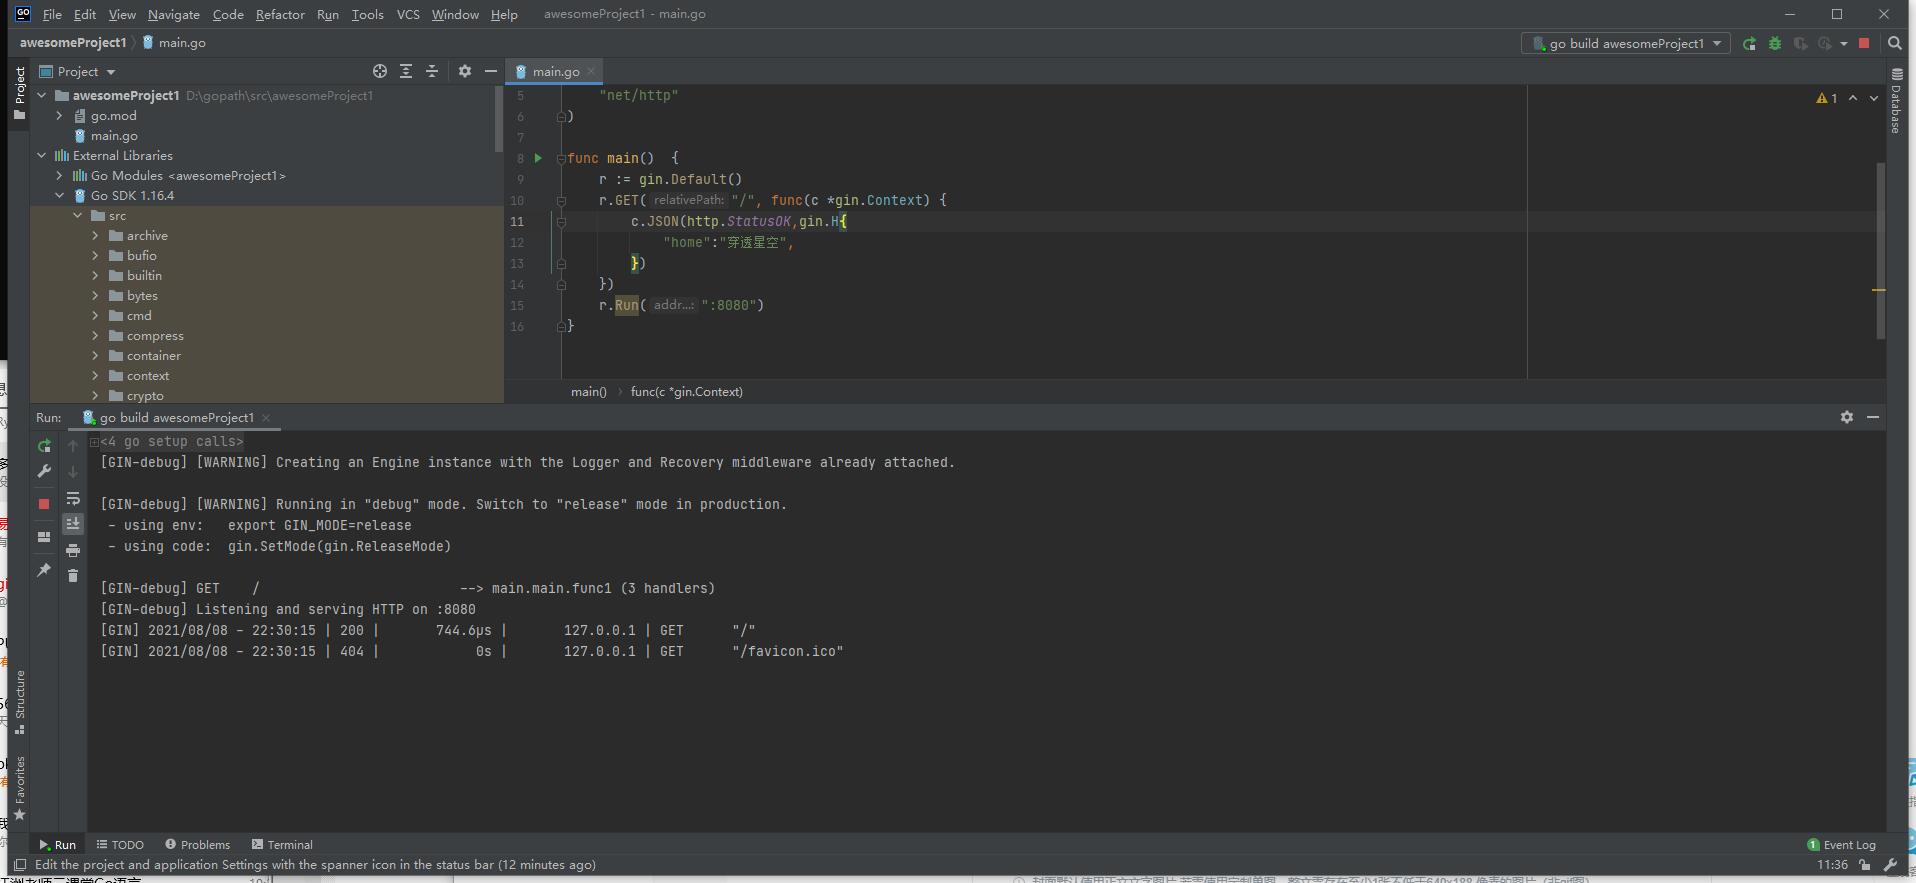The image size is (1916, 883).
Task: Click the wrench icon in the status bar
Action: pyautogui.click(x=1890, y=865)
